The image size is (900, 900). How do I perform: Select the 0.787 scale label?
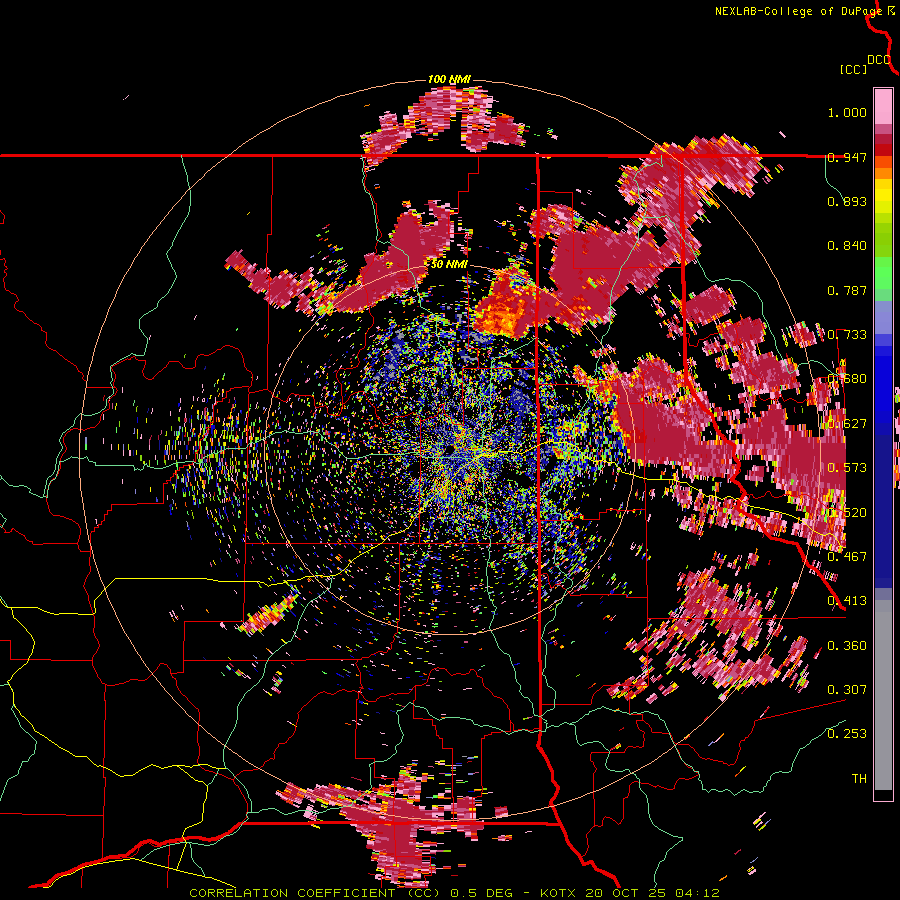click(x=847, y=290)
